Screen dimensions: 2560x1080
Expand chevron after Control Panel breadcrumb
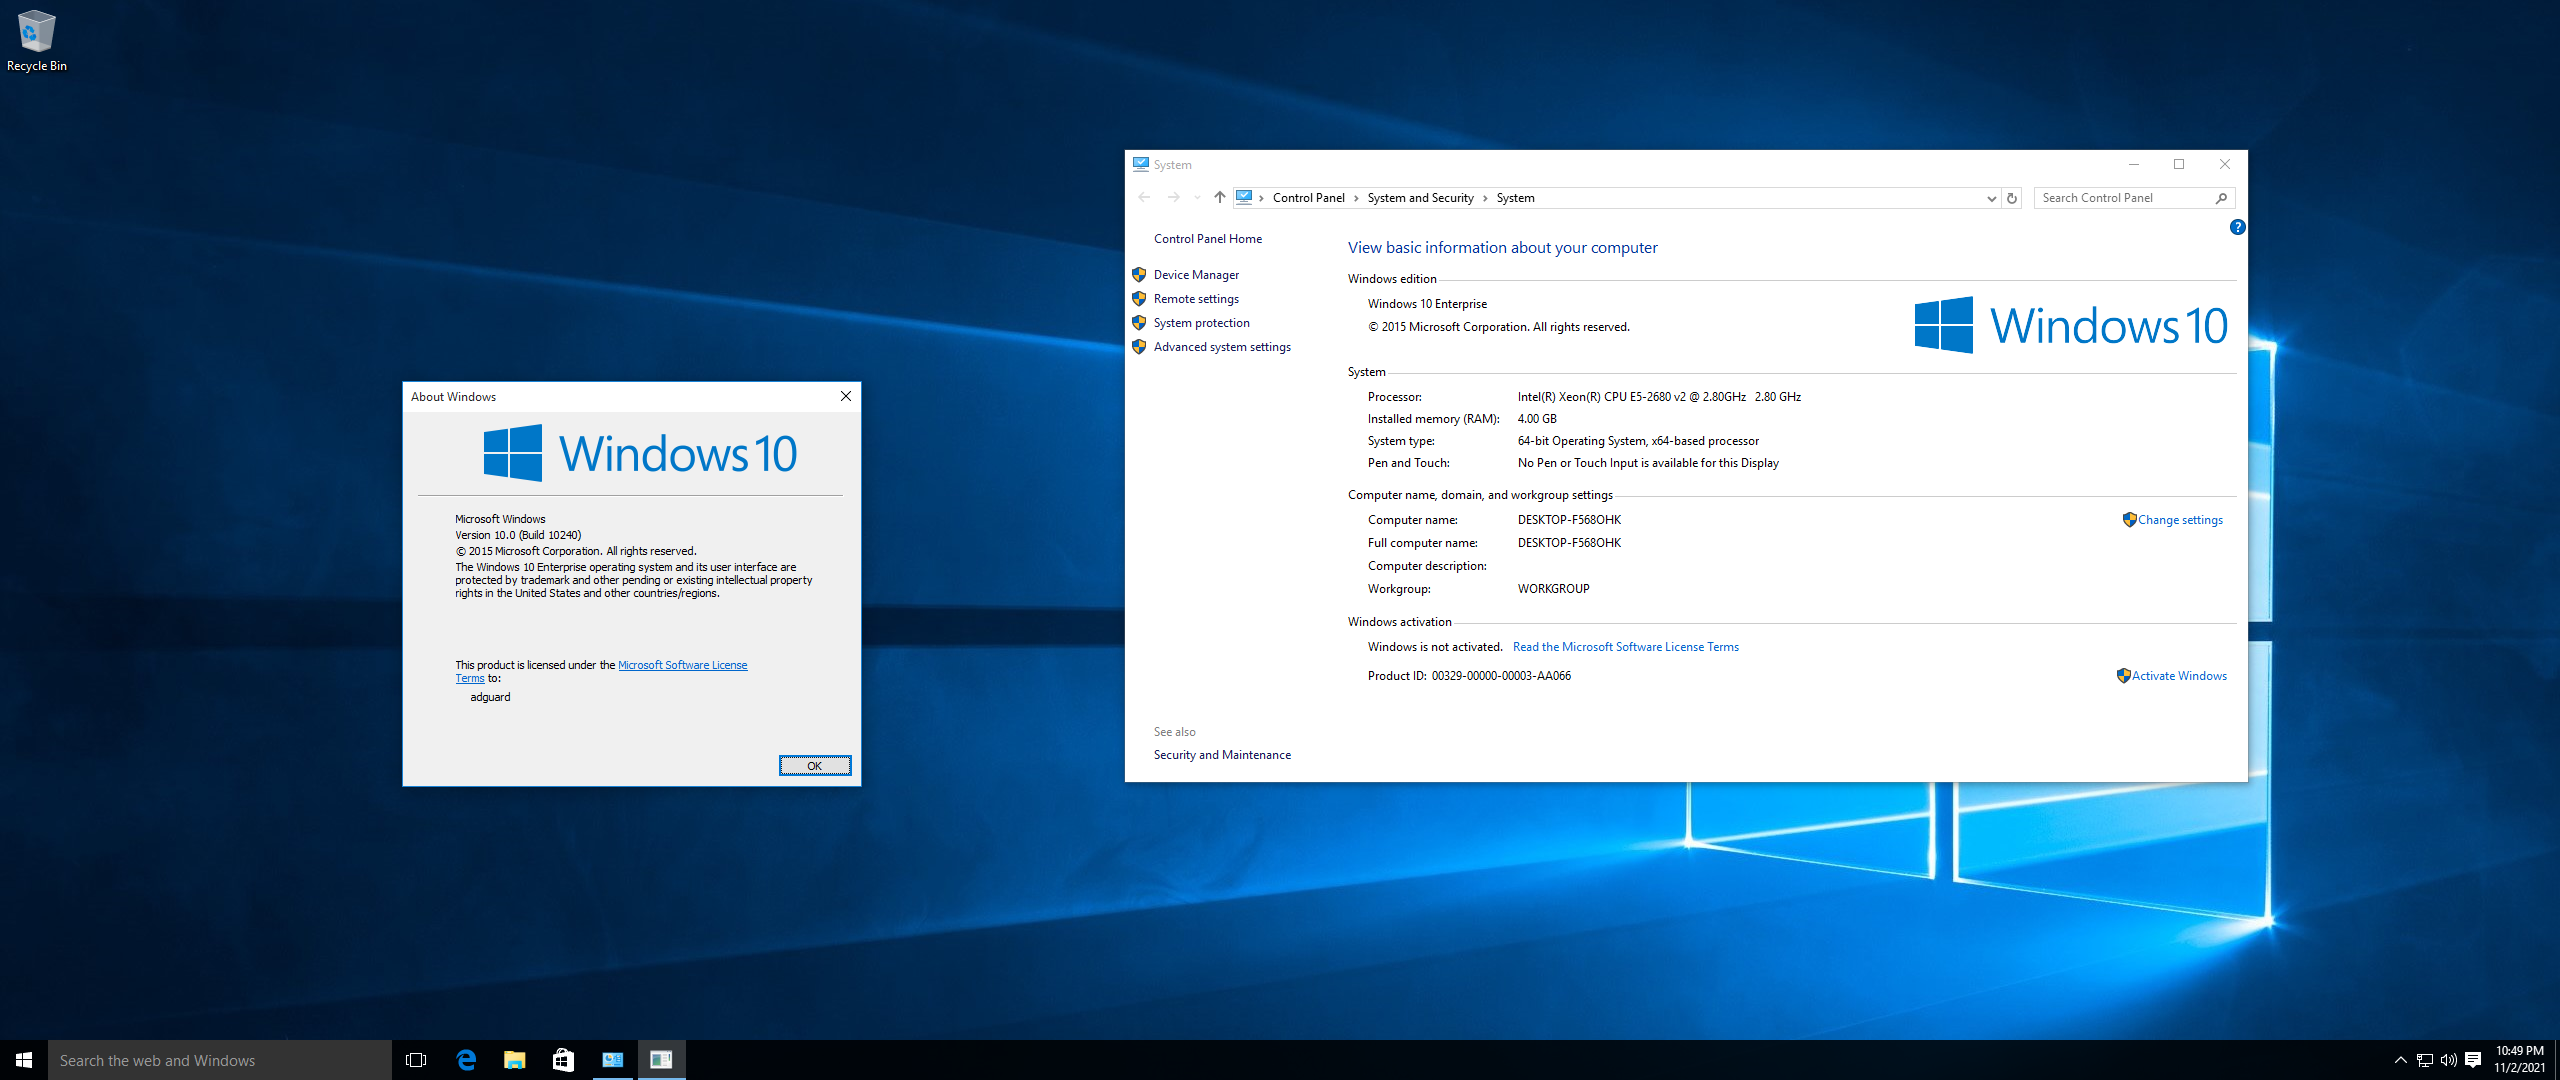[1357, 198]
